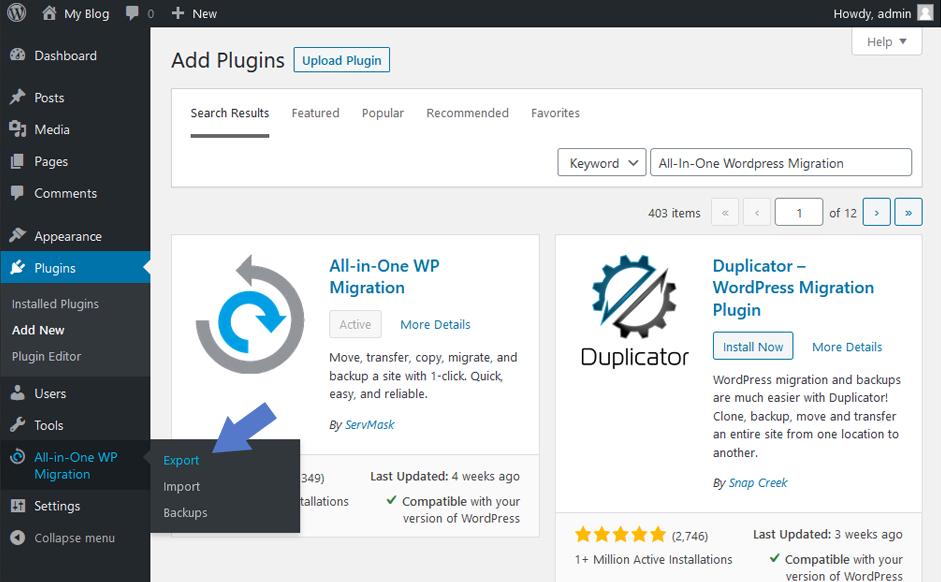This screenshot has height=582, width=941.
Task: Open the Duplicator WordPress Migration Plugin title
Action: click(793, 287)
